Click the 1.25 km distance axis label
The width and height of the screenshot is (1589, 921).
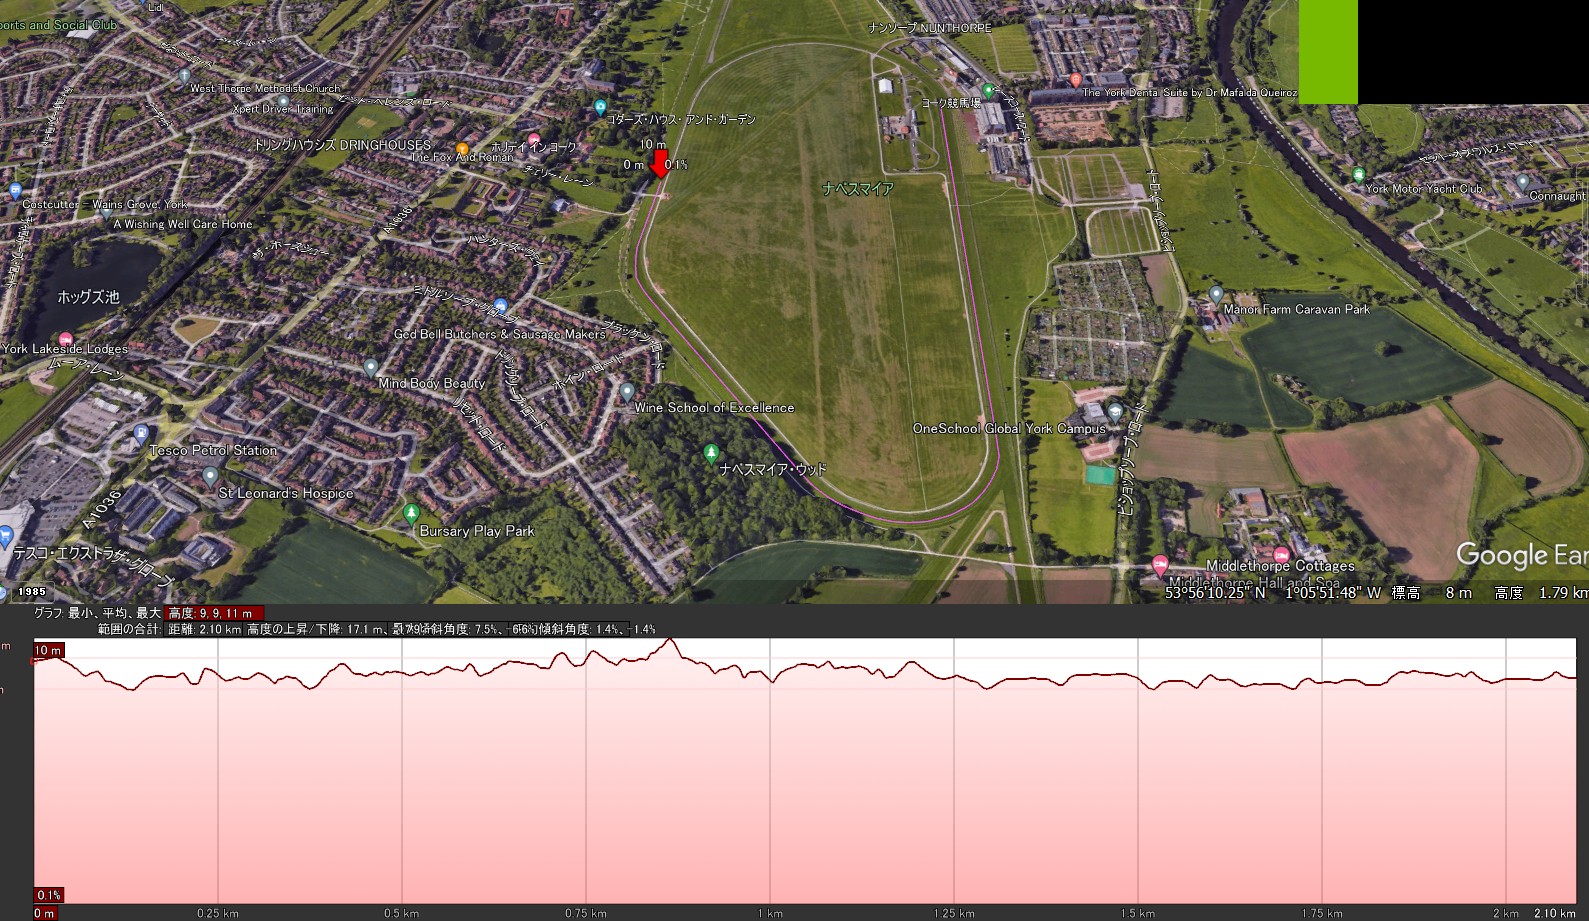click(x=954, y=913)
